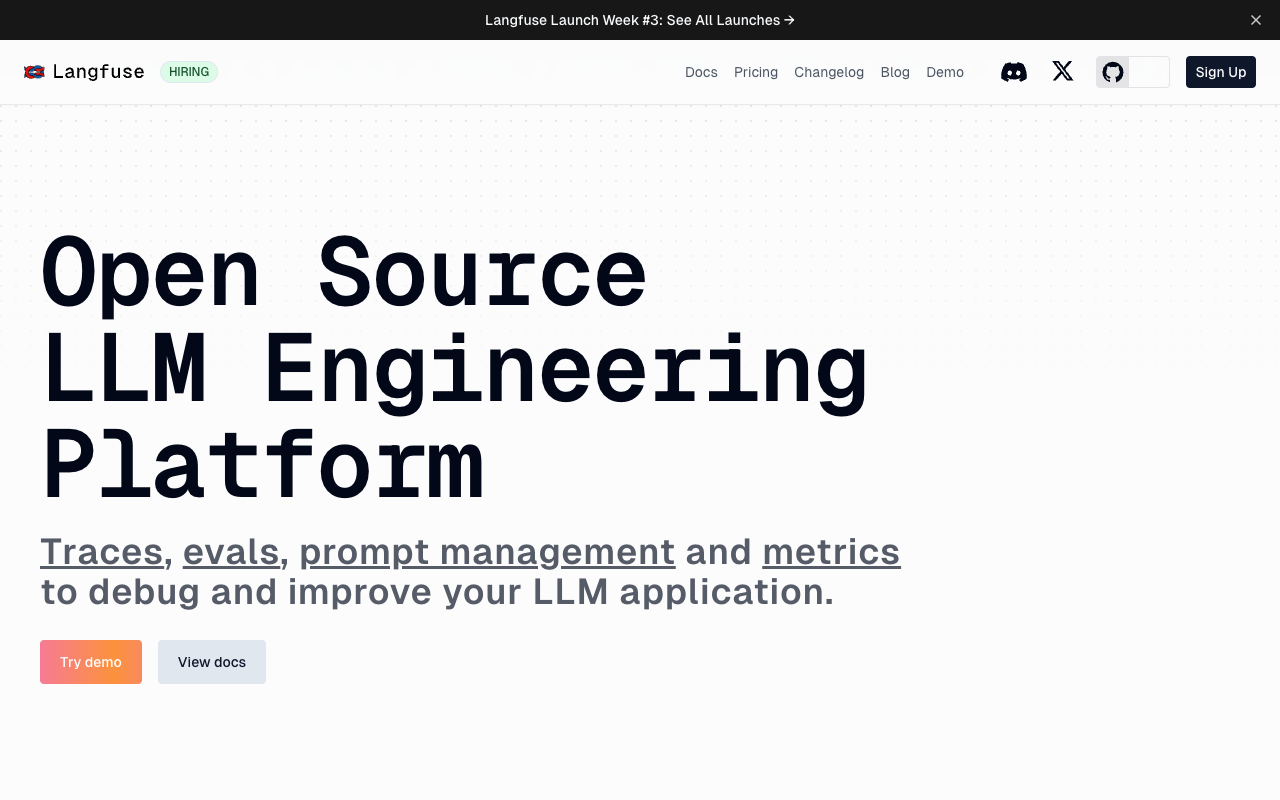Click the View docs button
Viewport: 1280px width, 800px height.
[x=212, y=662]
